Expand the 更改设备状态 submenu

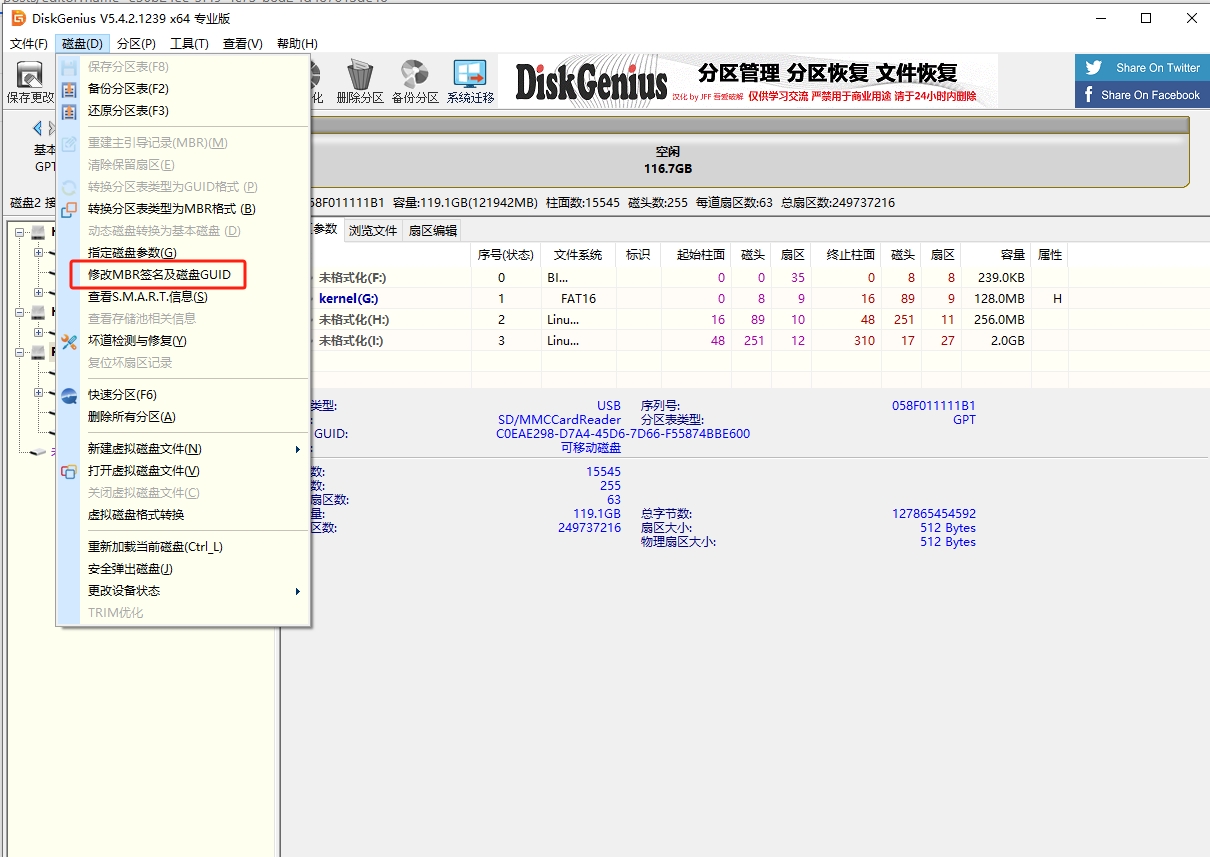pos(183,591)
